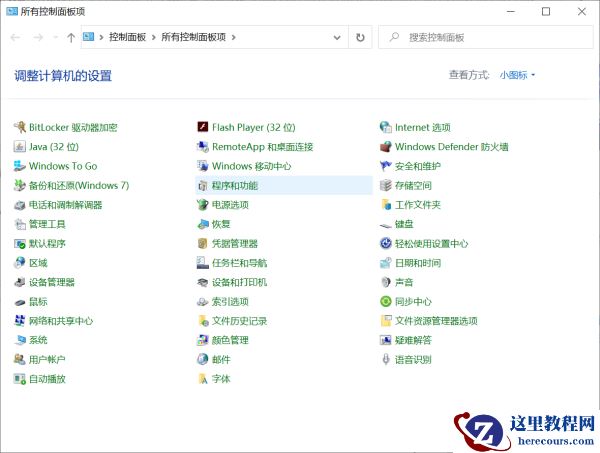Click the RemoteApp 和桌面连接 icon
Viewport: 600px width, 453px height.
[x=202, y=147]
